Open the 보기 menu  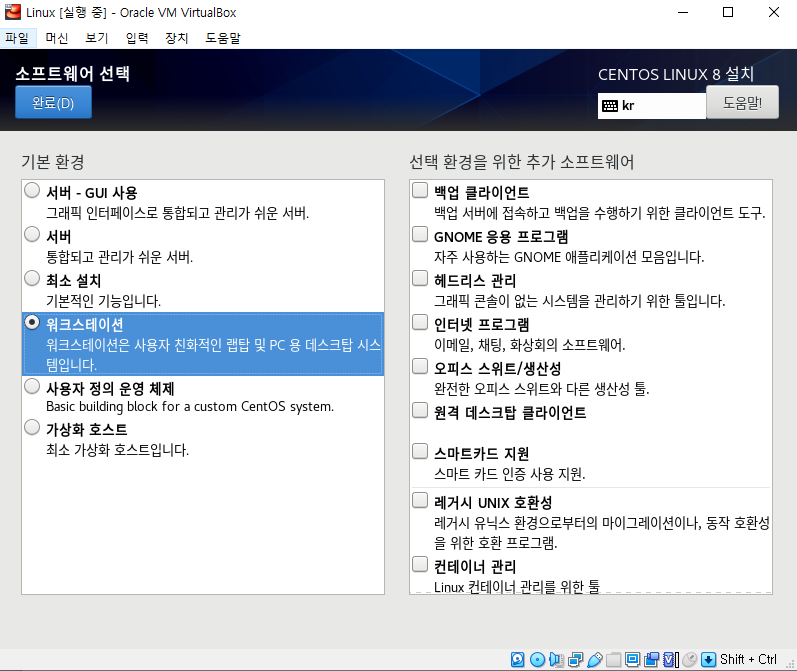(x=97, y=38)
